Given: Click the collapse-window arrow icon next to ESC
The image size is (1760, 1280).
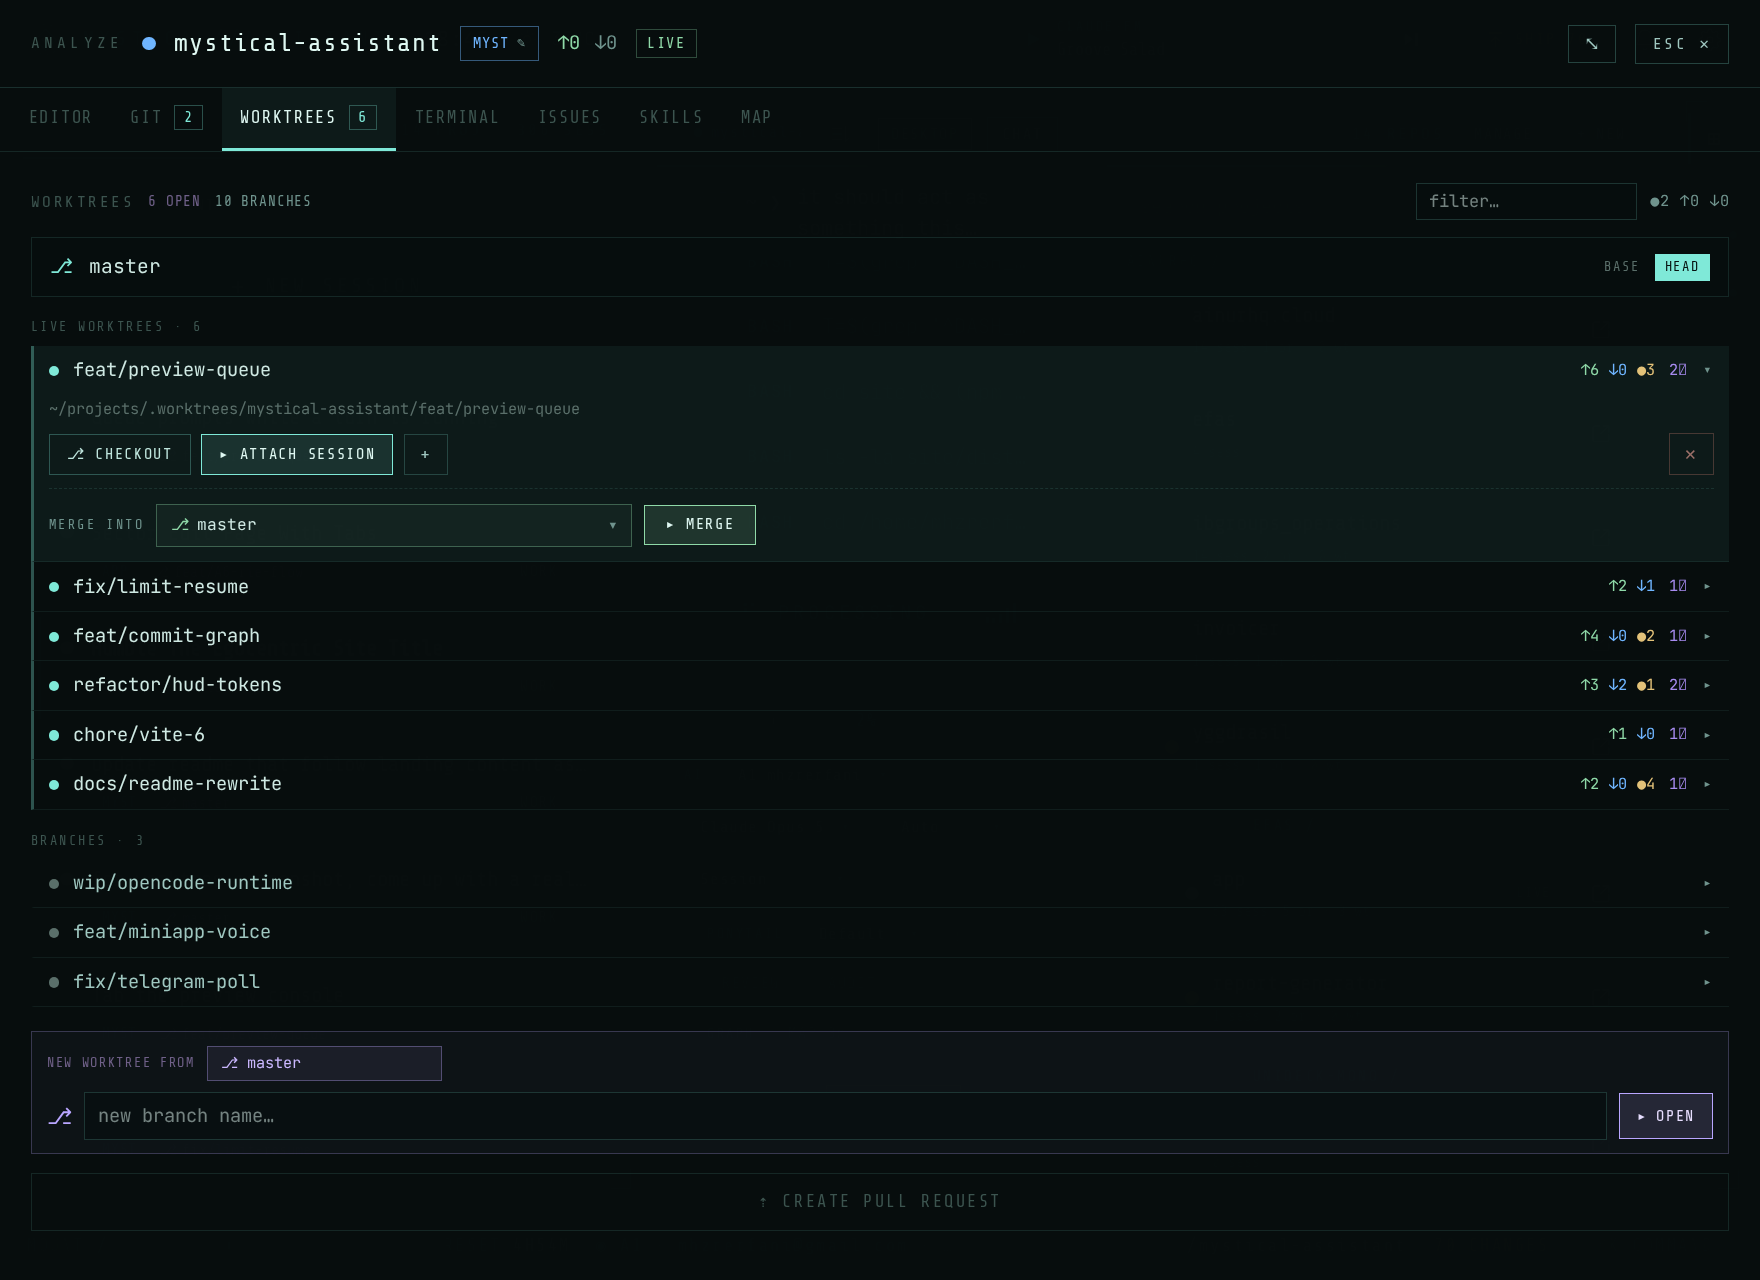Looking at the screenshot, I should (x=1591, y=44).
